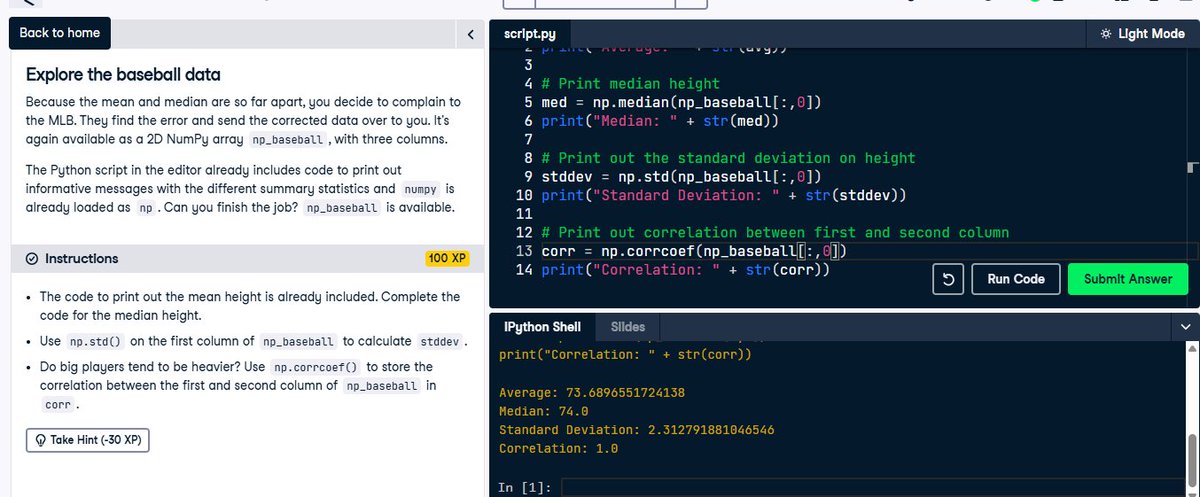1200x497 pixels.
Task: Click the standard deviation comment on line 8
Action: (x=728, y=158)
